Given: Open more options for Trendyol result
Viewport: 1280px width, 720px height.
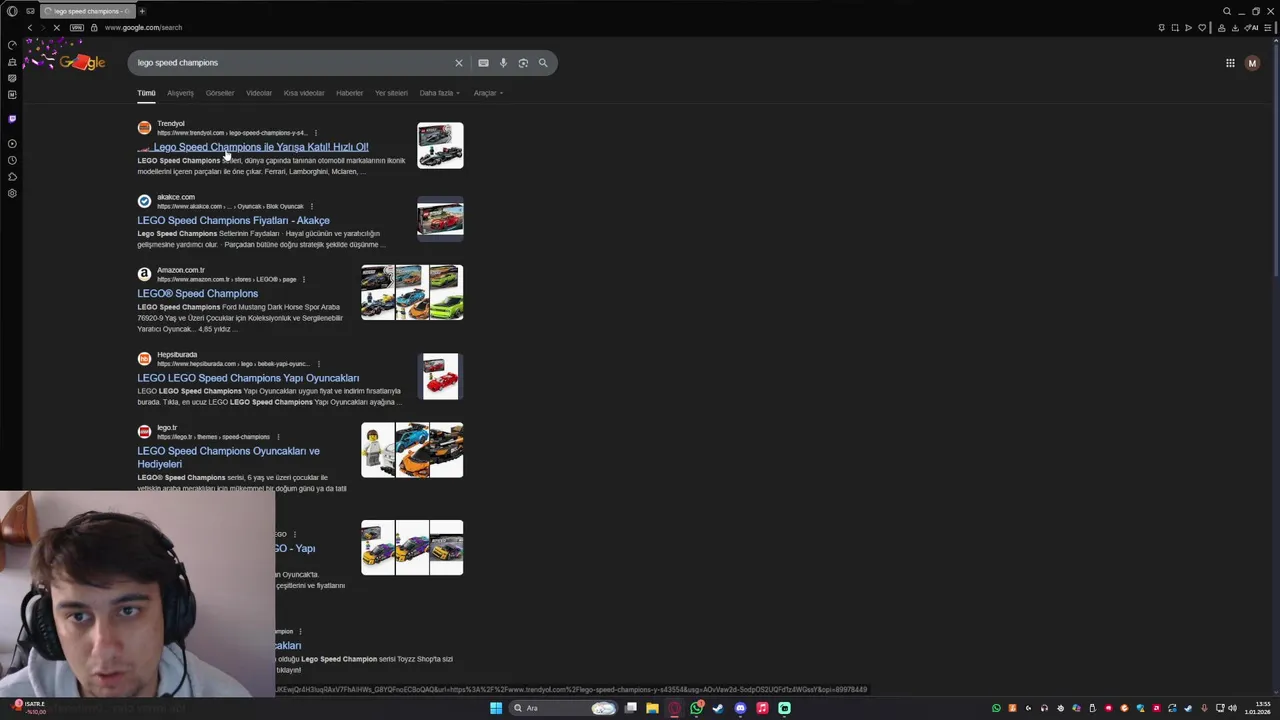Looking at the screenshot, I should (316, 133).
